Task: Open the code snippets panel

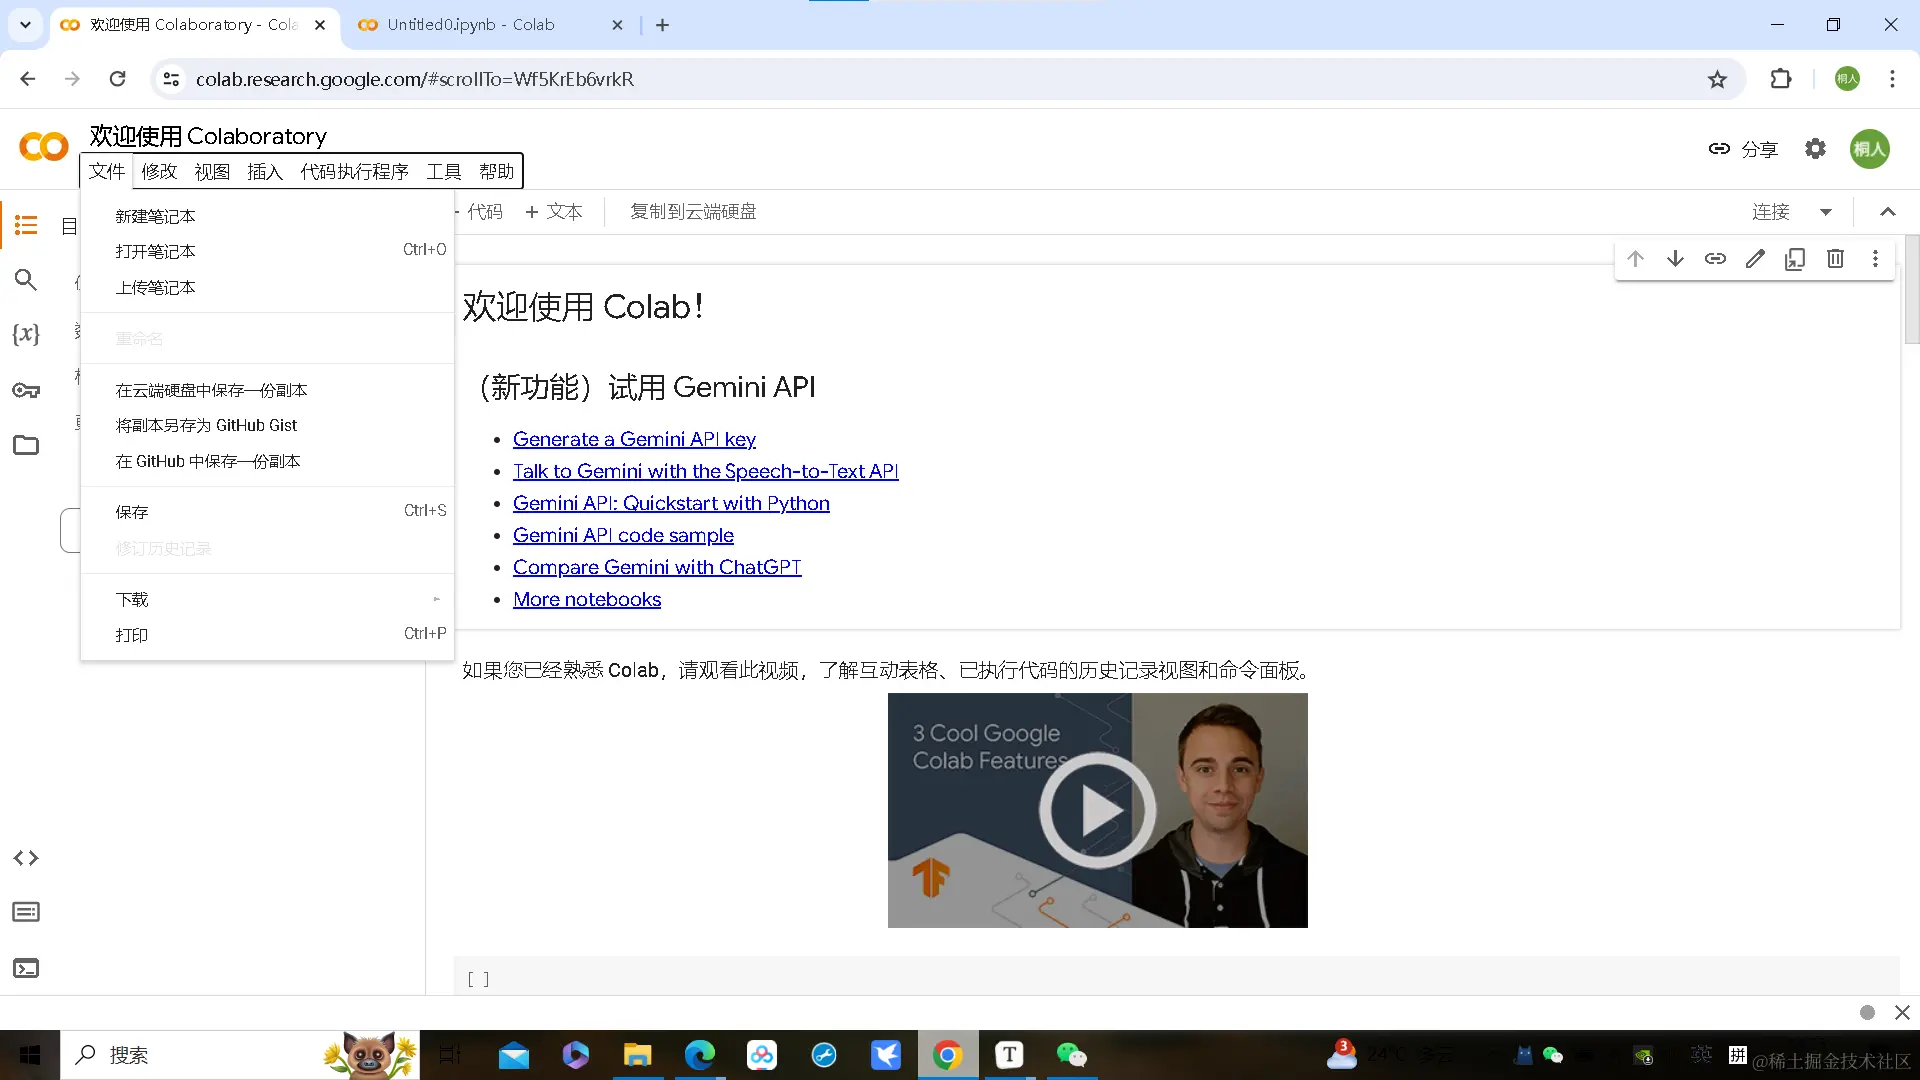Action: 26,858
